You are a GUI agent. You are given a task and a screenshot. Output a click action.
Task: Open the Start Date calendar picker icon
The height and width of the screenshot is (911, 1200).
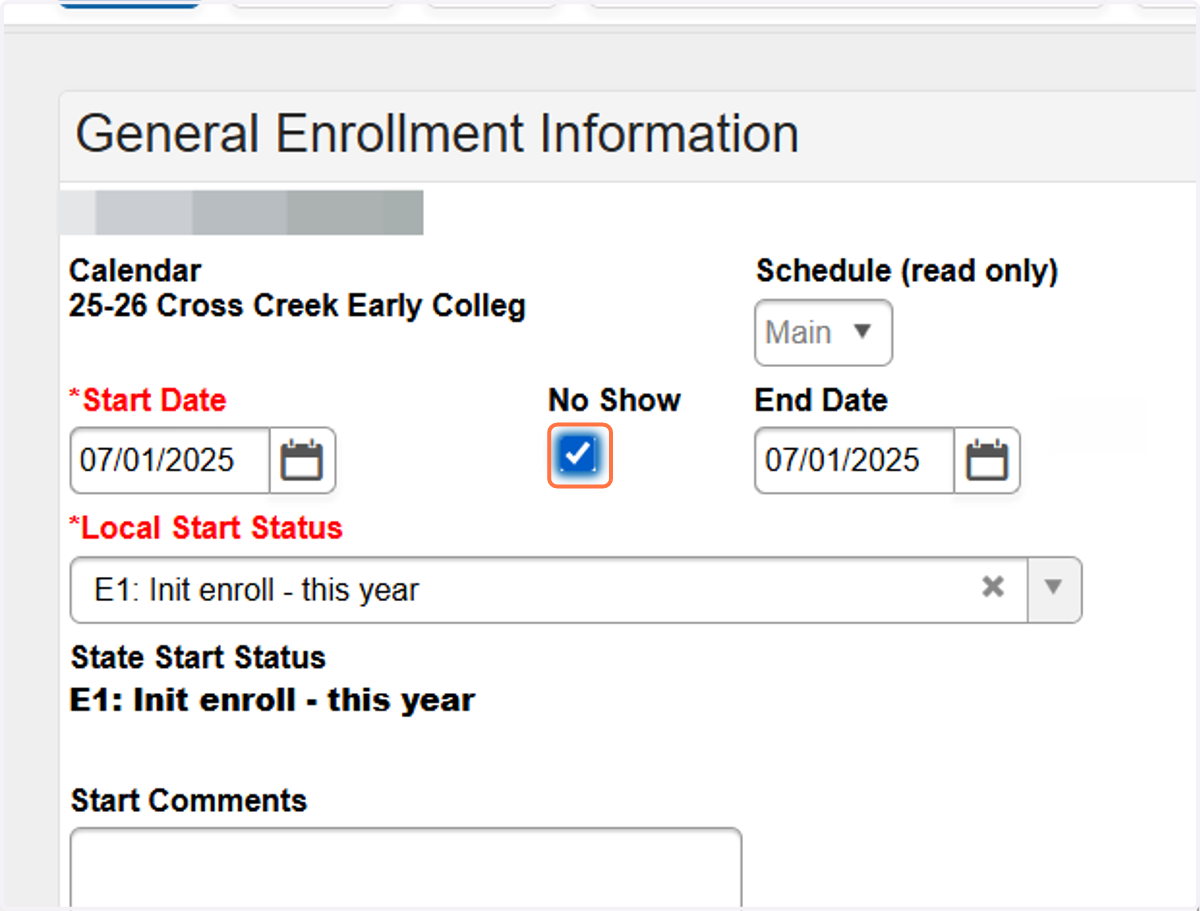pyautogui.click(x=302, y=461)
